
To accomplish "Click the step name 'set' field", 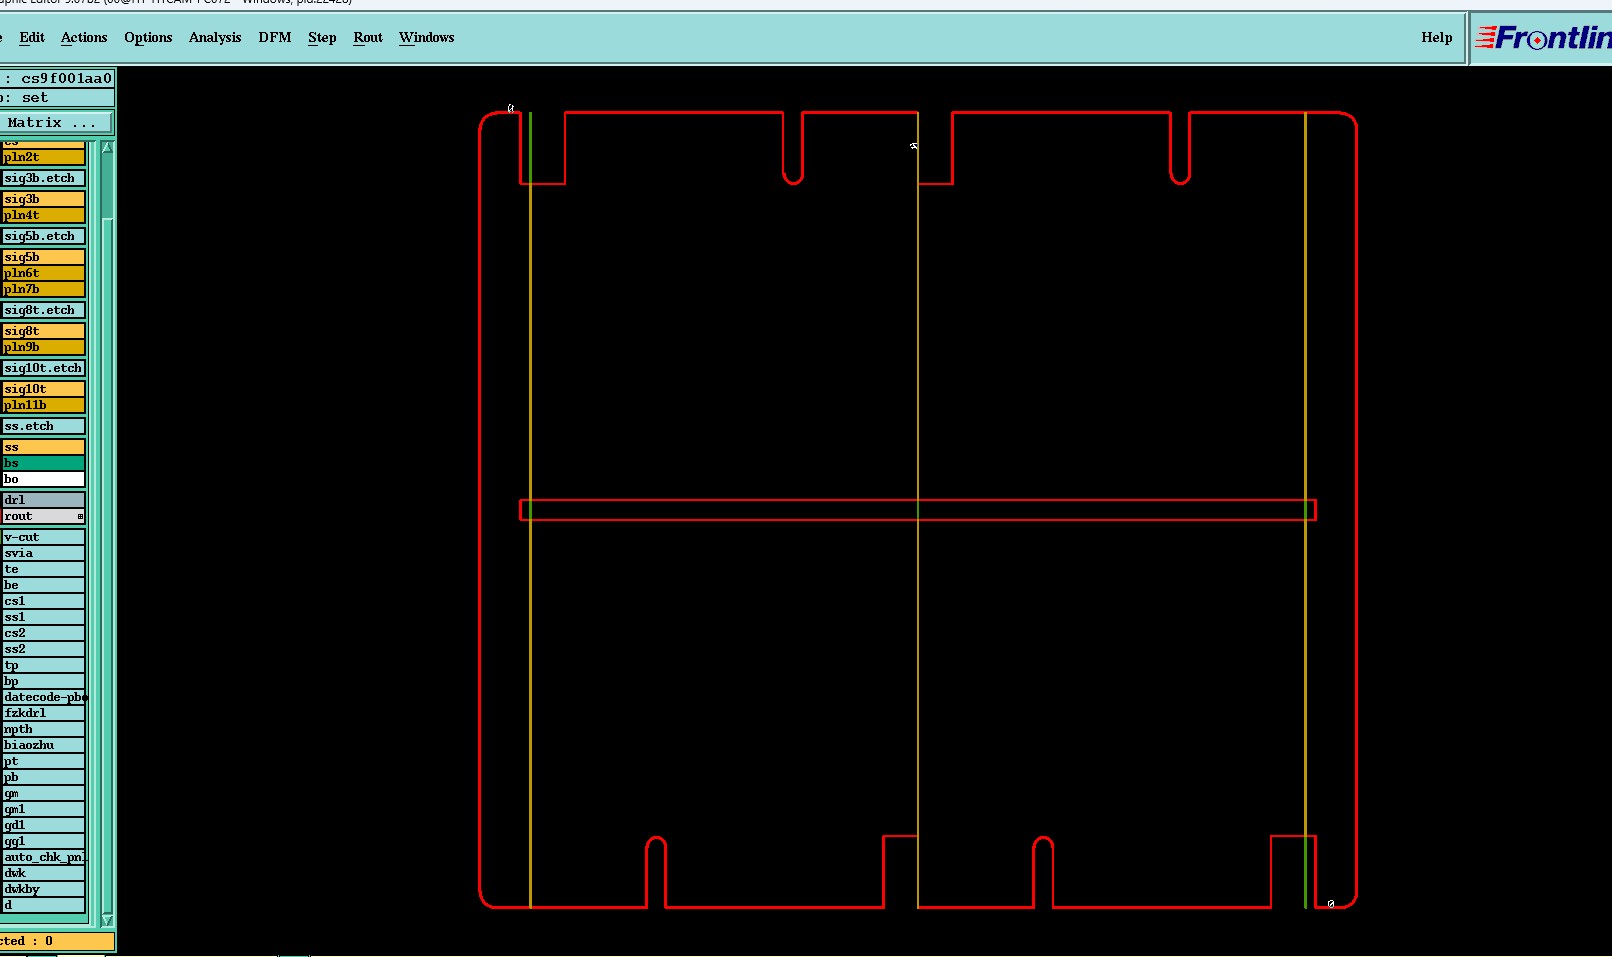I will tap(57, 97).
